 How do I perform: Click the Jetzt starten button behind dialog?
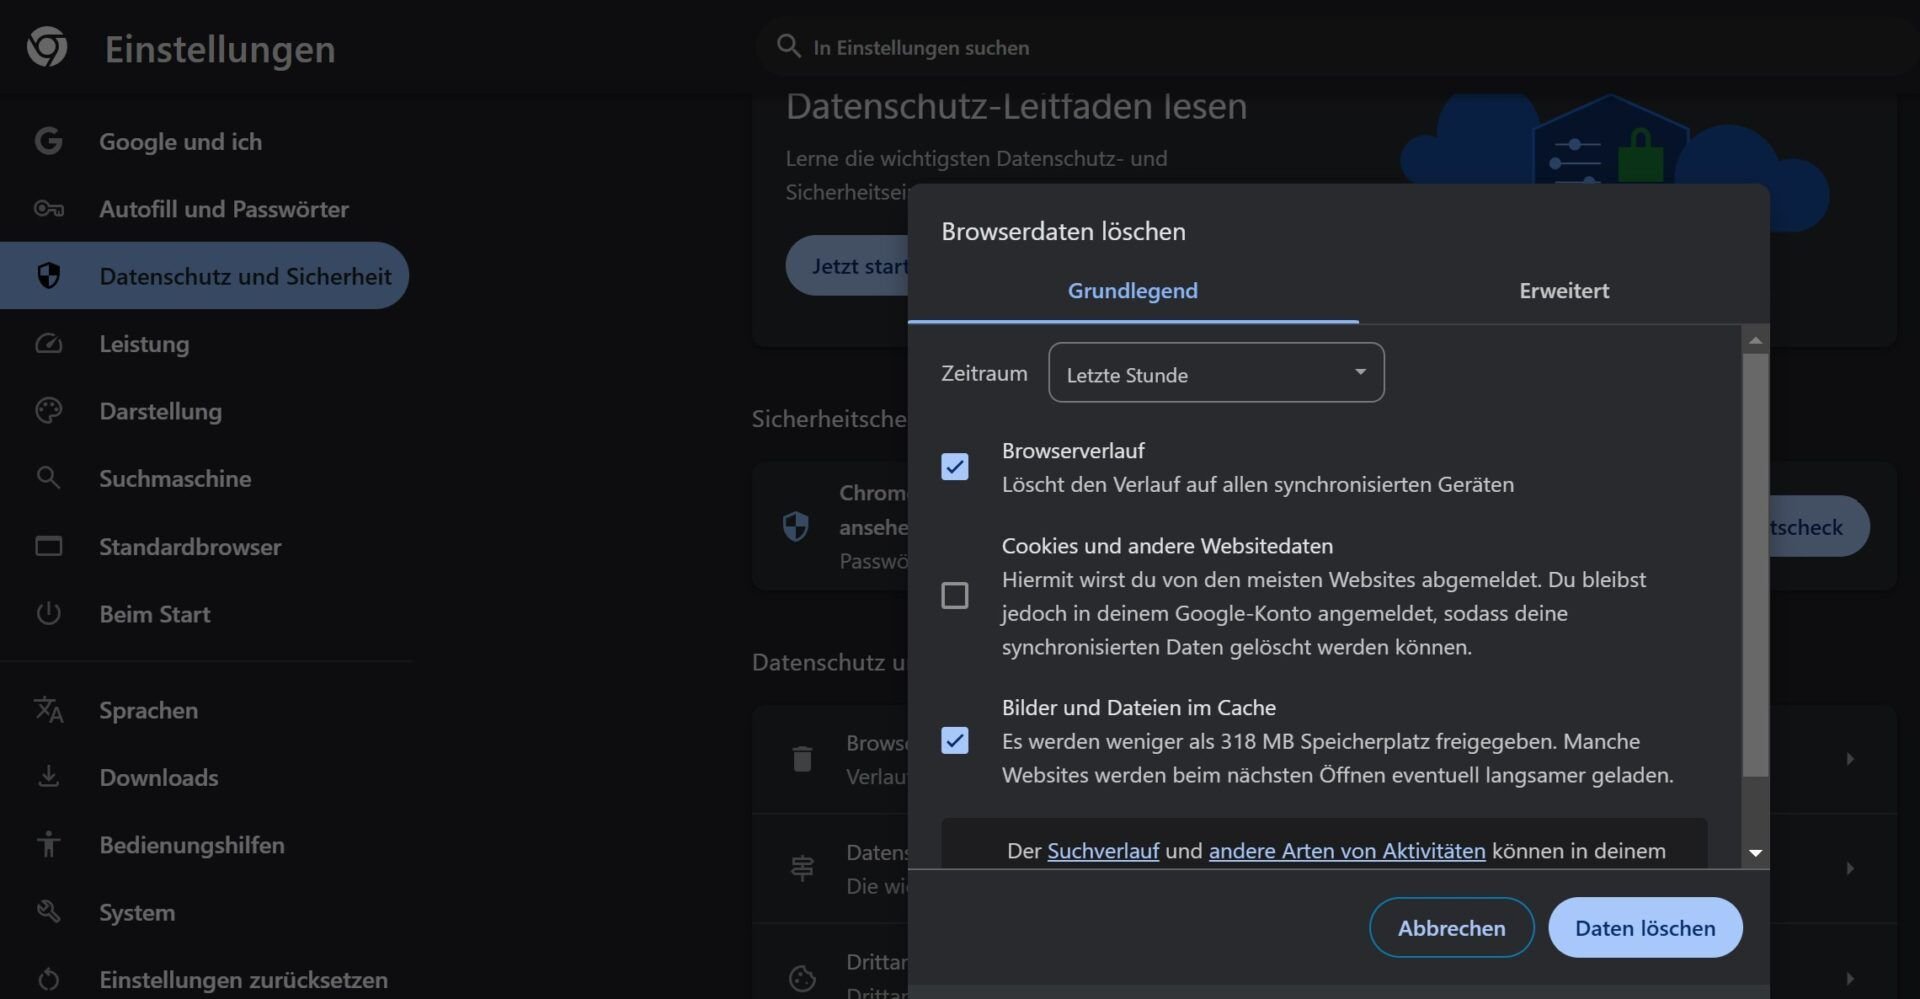point(848,266)
